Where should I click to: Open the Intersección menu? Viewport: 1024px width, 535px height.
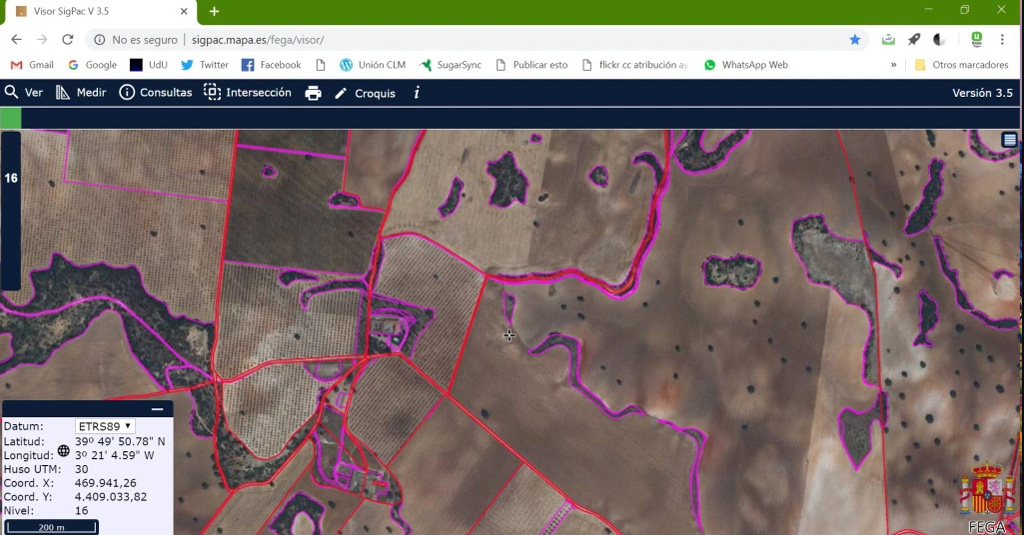coord(248,93)
